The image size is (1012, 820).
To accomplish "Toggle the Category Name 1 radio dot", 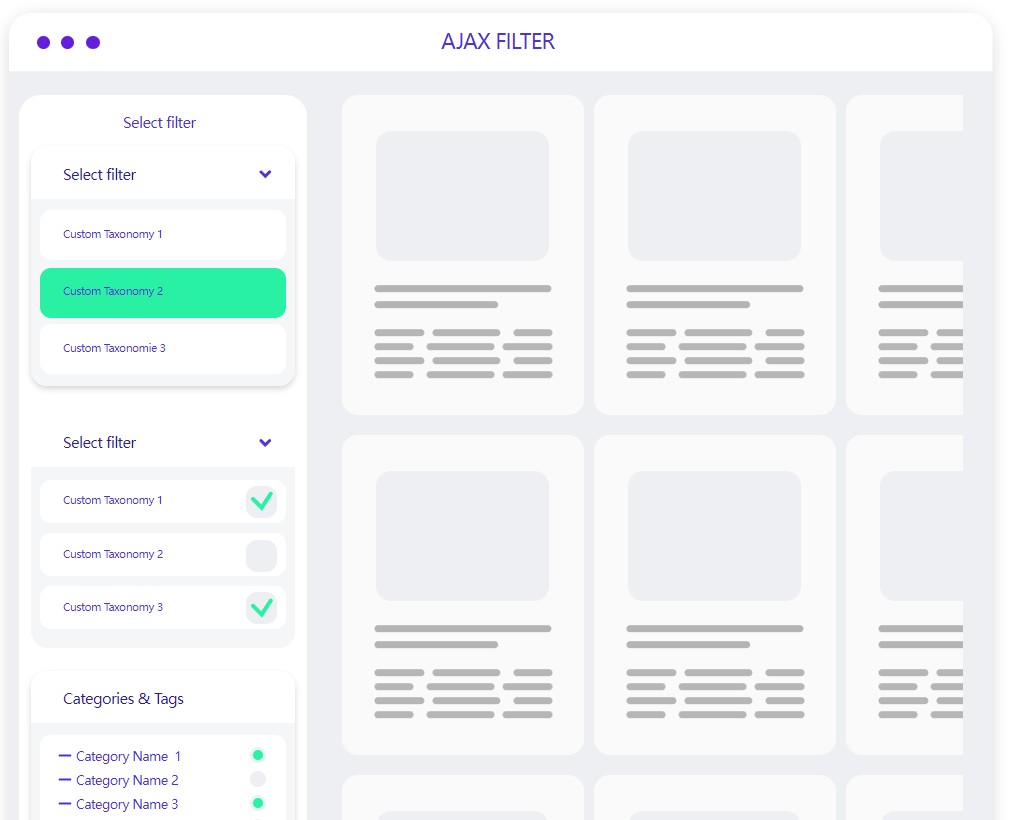I will (x=258, y=755).
